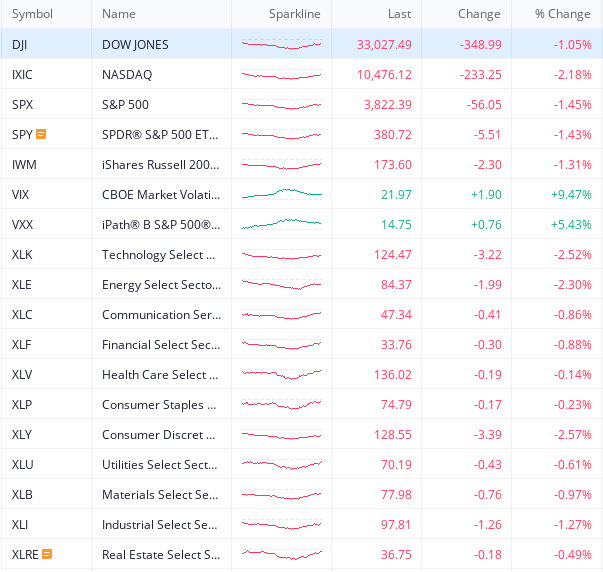Screen dimensions: 603x572
Task: Open the XLV sparkline chart
Action: (x=282, y=374)
